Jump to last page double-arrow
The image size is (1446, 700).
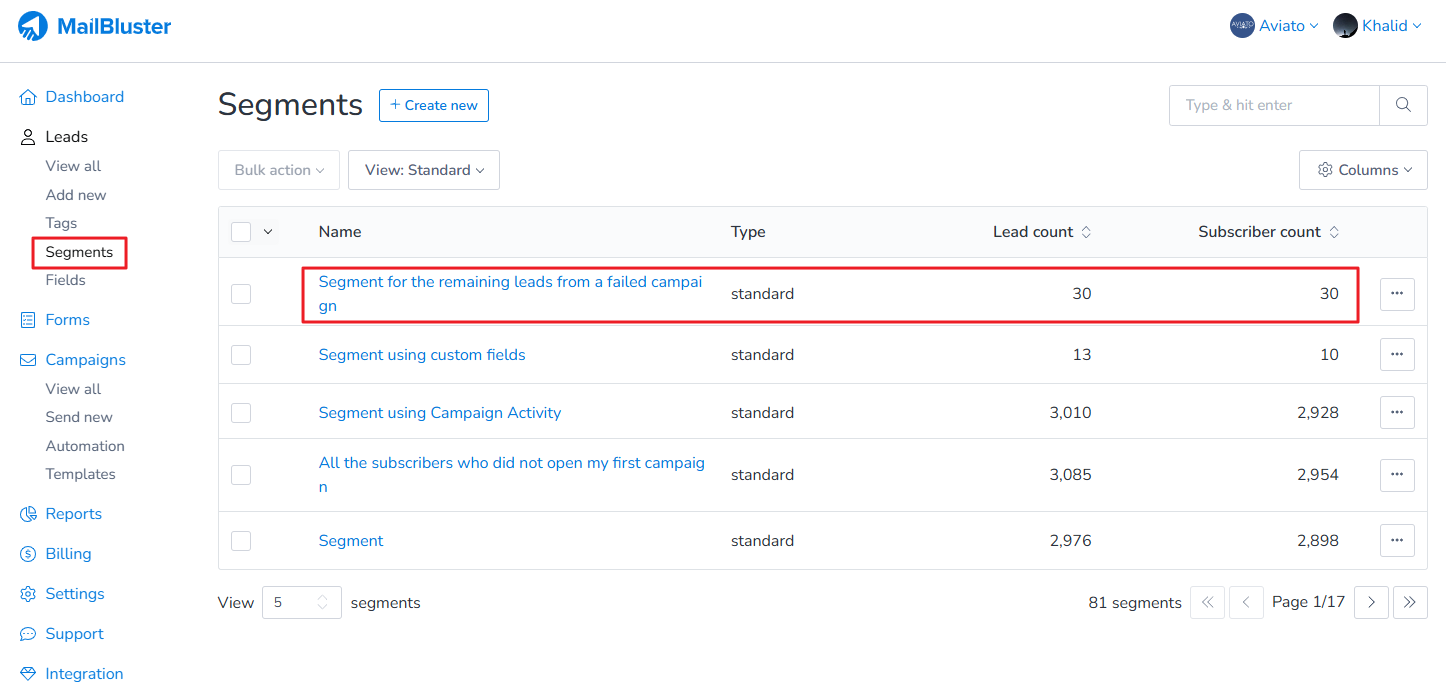1410,602
